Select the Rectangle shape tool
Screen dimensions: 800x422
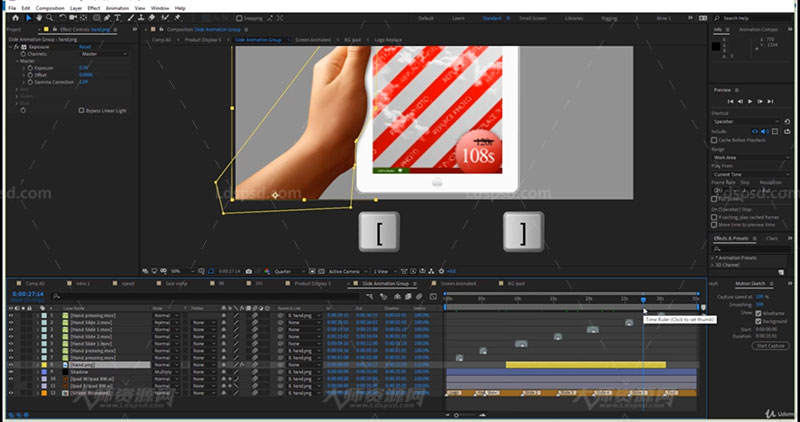coord(96,18)
